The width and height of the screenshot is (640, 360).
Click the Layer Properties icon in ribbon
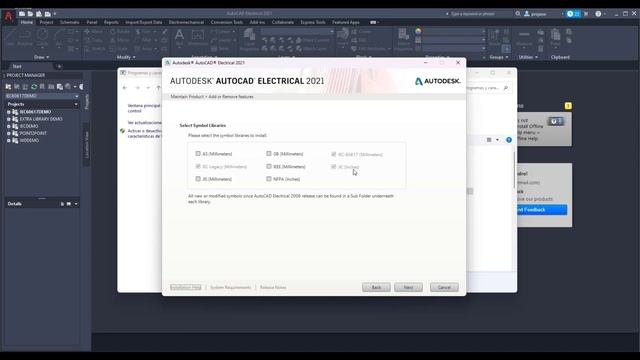[x=249, y=40]
